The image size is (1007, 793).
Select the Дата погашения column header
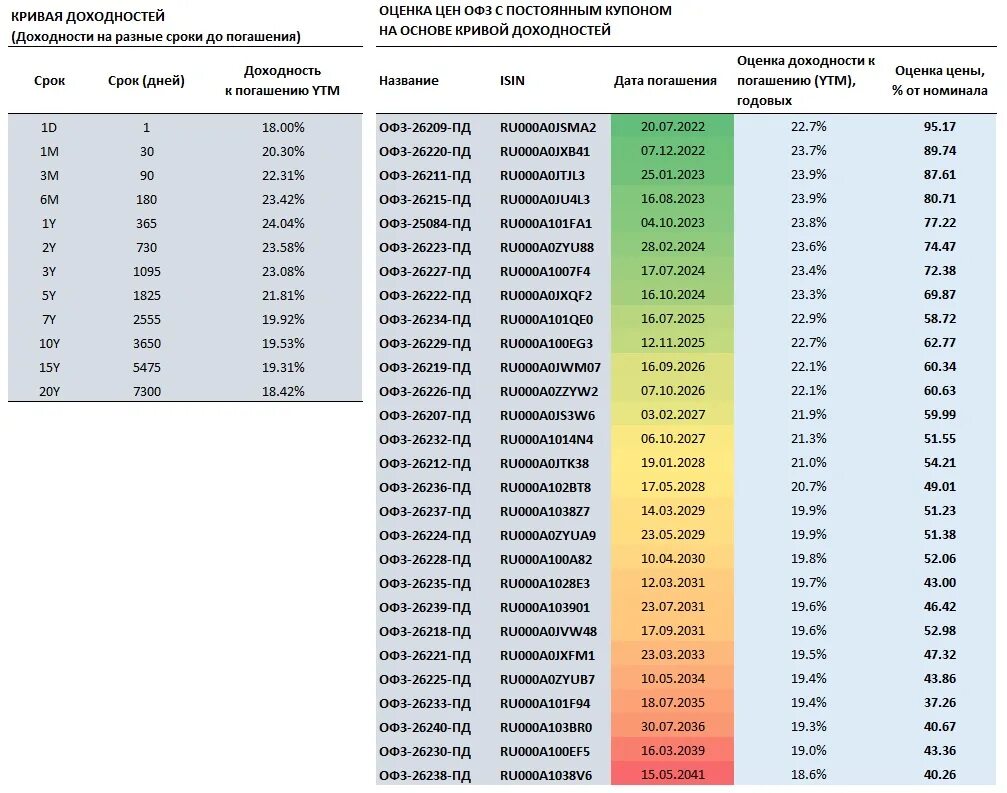[x=665, y=81]
